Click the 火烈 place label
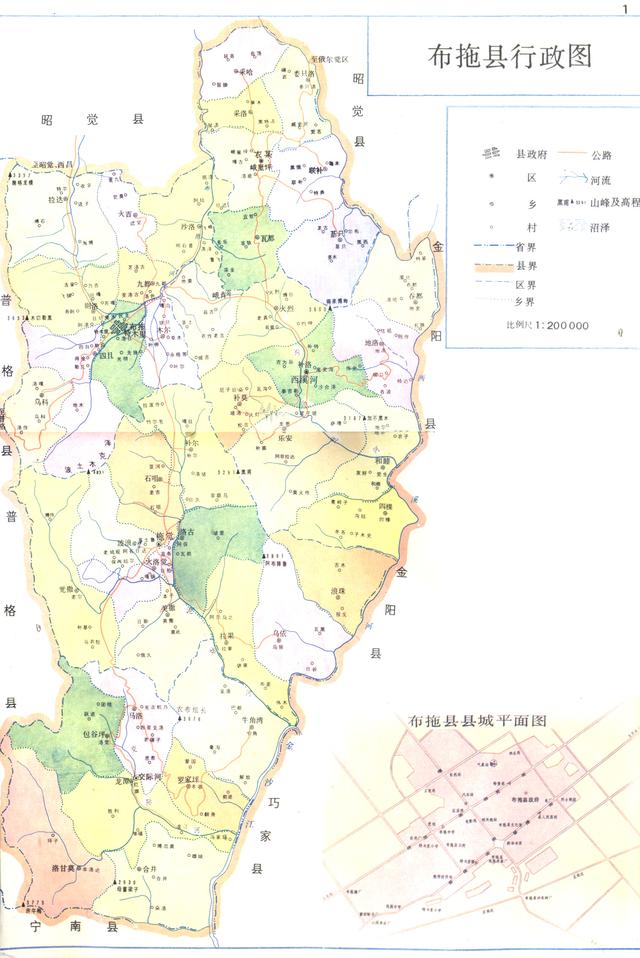The width and height of the screenshot is (640, 958). tap(287, 309)
